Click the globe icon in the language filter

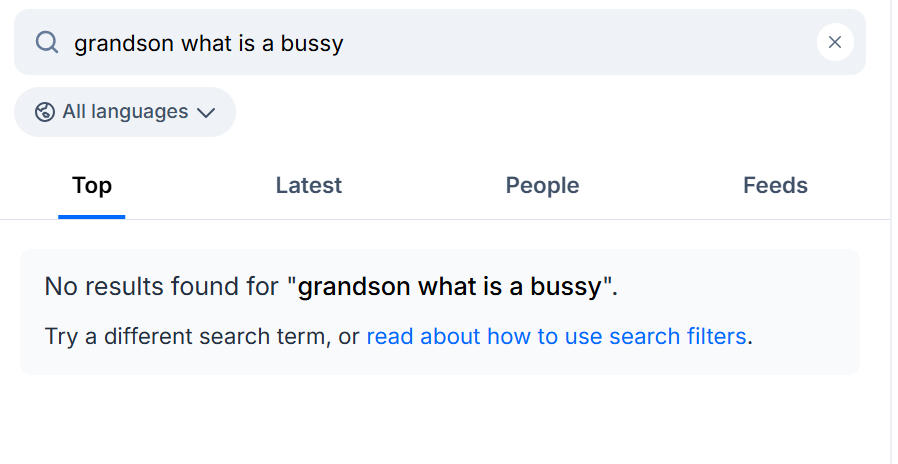coord(44,112)
